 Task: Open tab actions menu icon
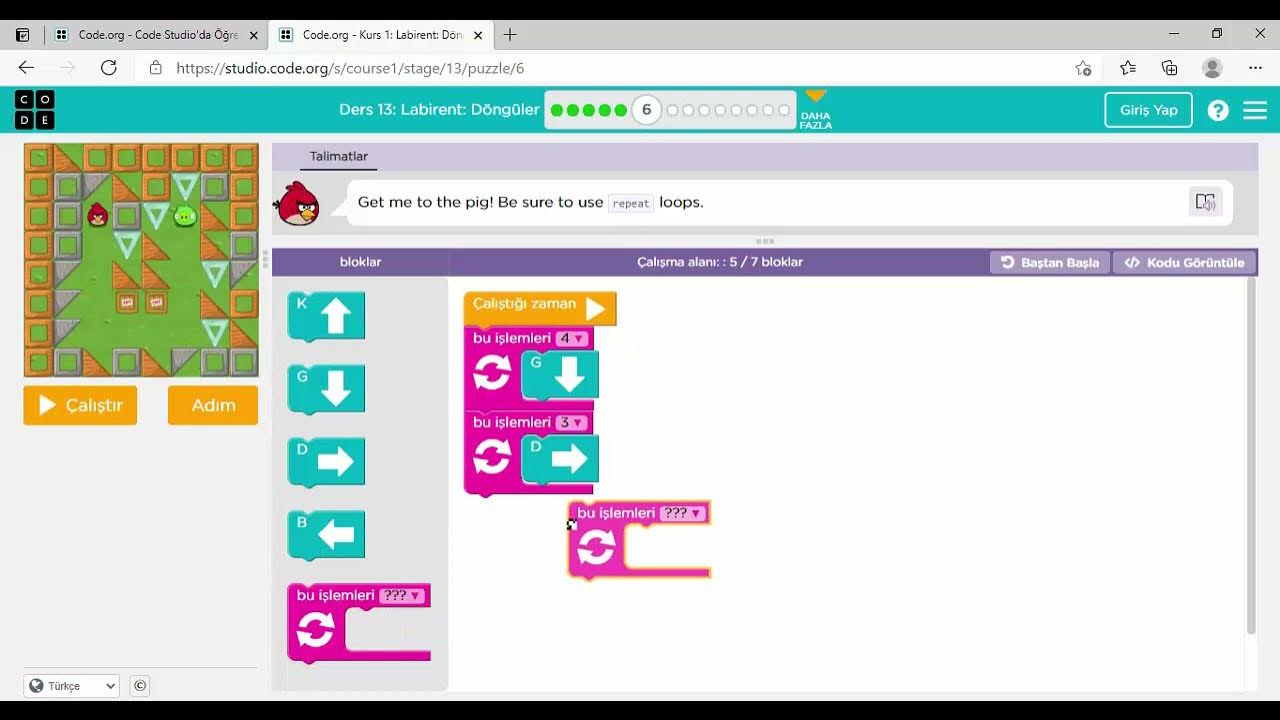pos(23,34)
